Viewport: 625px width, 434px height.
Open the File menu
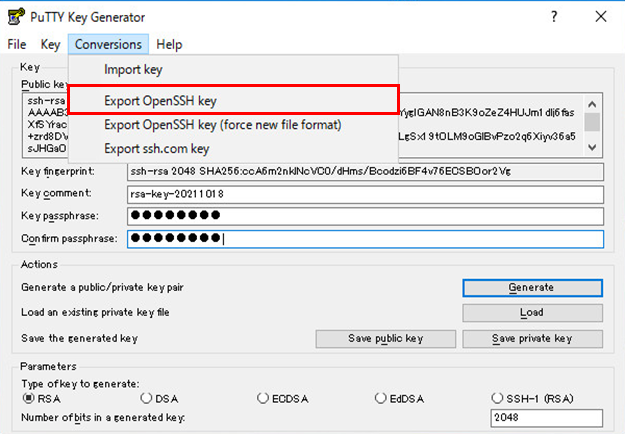tap(17, 44)
